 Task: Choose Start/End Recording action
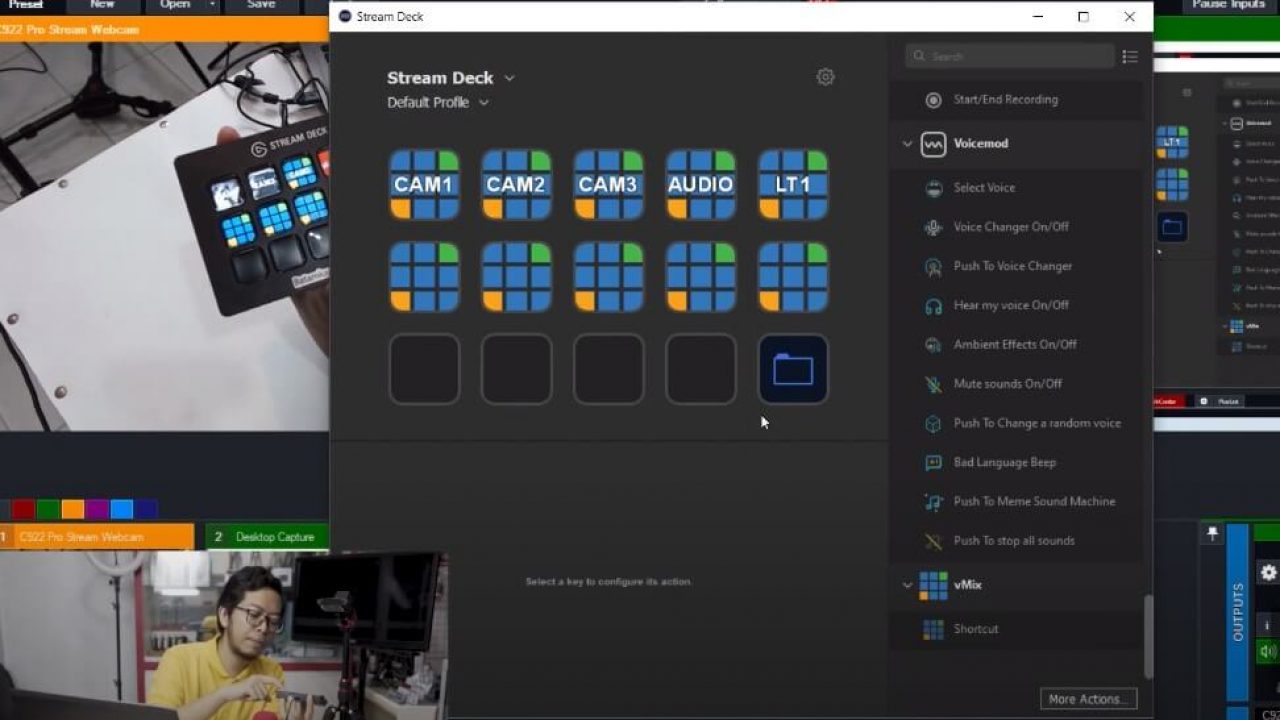pyautogui.click(x=1005, y=100)
